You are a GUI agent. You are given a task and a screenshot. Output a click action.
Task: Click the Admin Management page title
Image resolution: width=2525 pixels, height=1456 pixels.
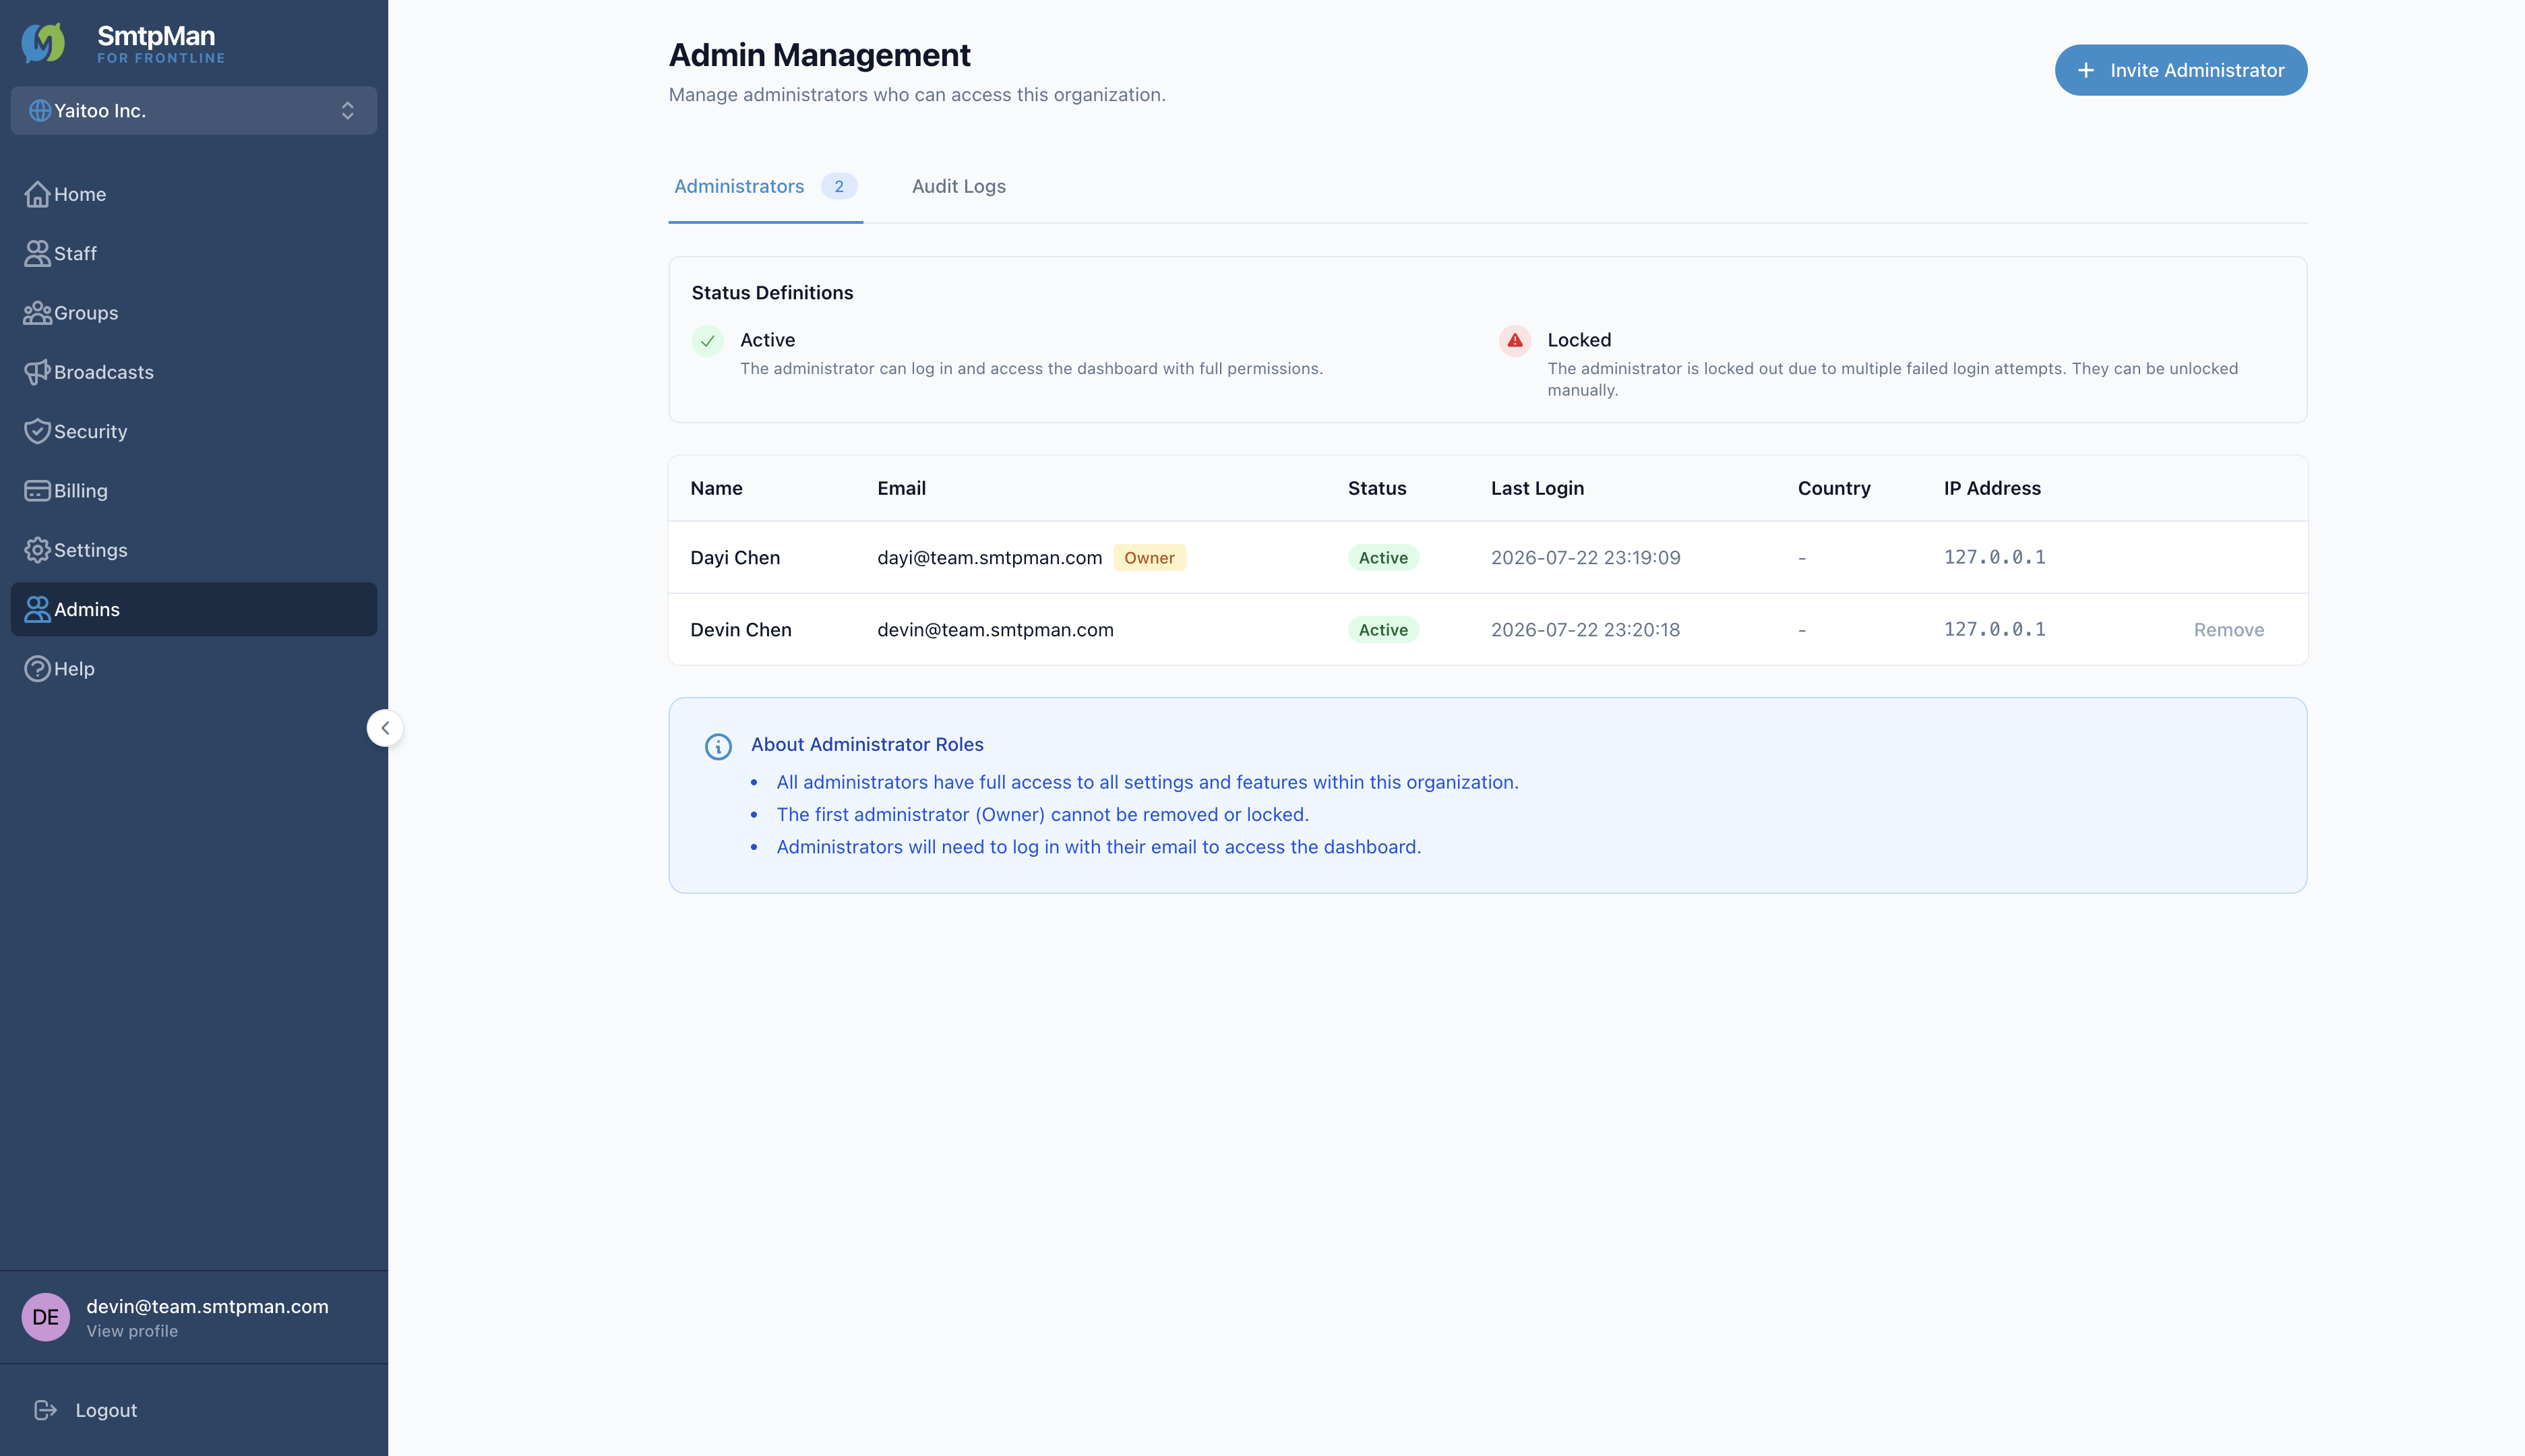point(819,55)
